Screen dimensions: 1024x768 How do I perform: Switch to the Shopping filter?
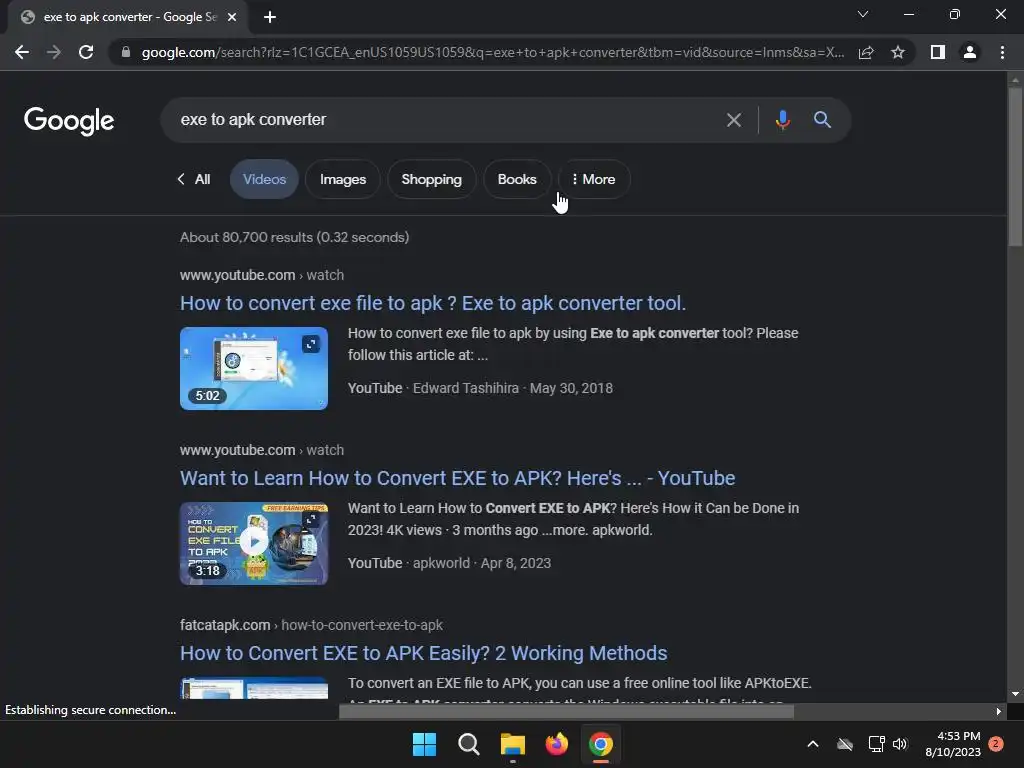(431, 179)
